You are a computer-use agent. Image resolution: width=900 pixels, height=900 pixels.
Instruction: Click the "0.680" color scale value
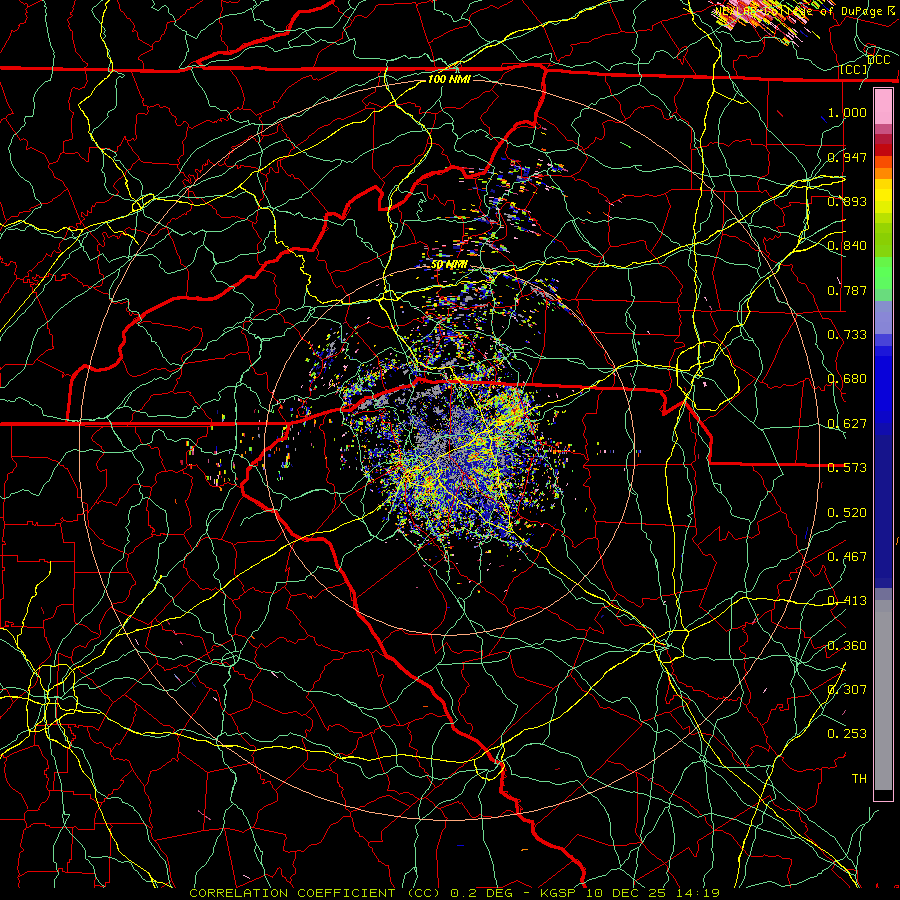click(847, 378)
